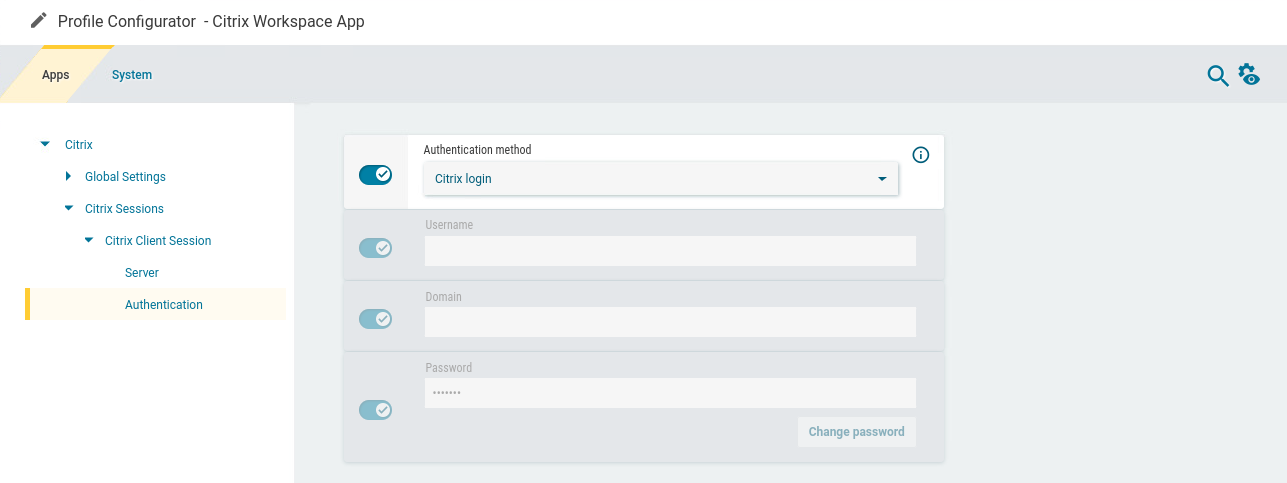Open the Citrix login dropdown

[x=660, y=179]
